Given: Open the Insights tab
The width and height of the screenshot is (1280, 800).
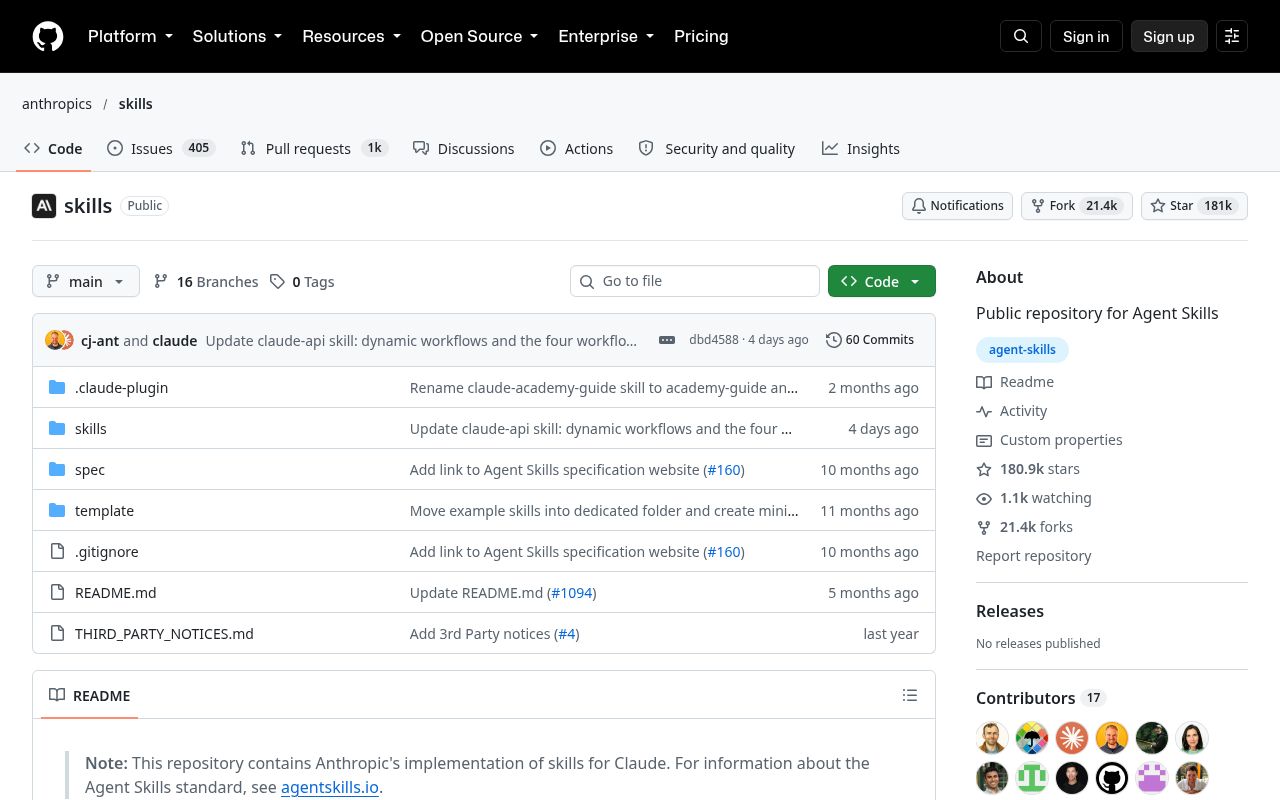Looking at the screenshot, I should [861, 149].
